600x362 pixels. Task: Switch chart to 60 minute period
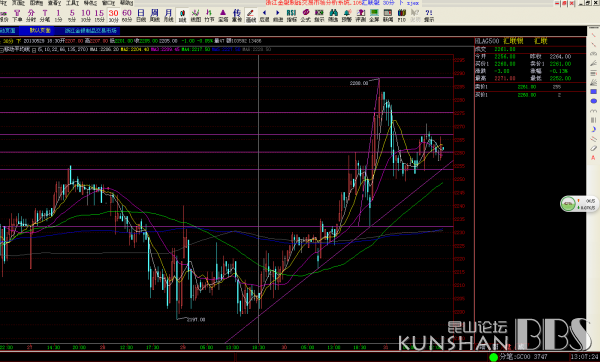[x=127, y=15]
